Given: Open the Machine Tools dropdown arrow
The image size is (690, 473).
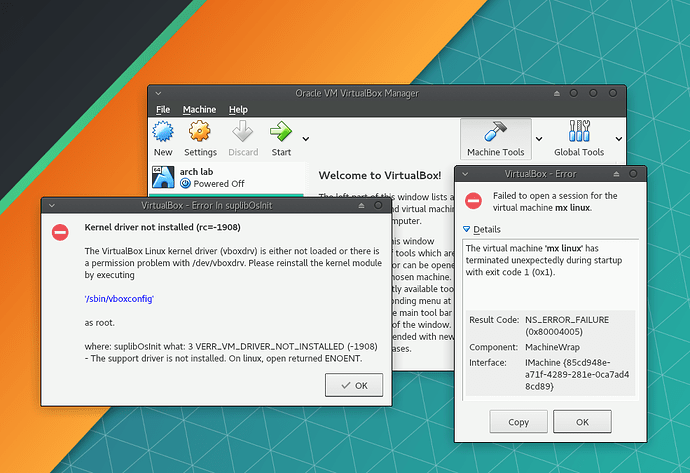Looking at the screenshot, I should coord(539,139).
